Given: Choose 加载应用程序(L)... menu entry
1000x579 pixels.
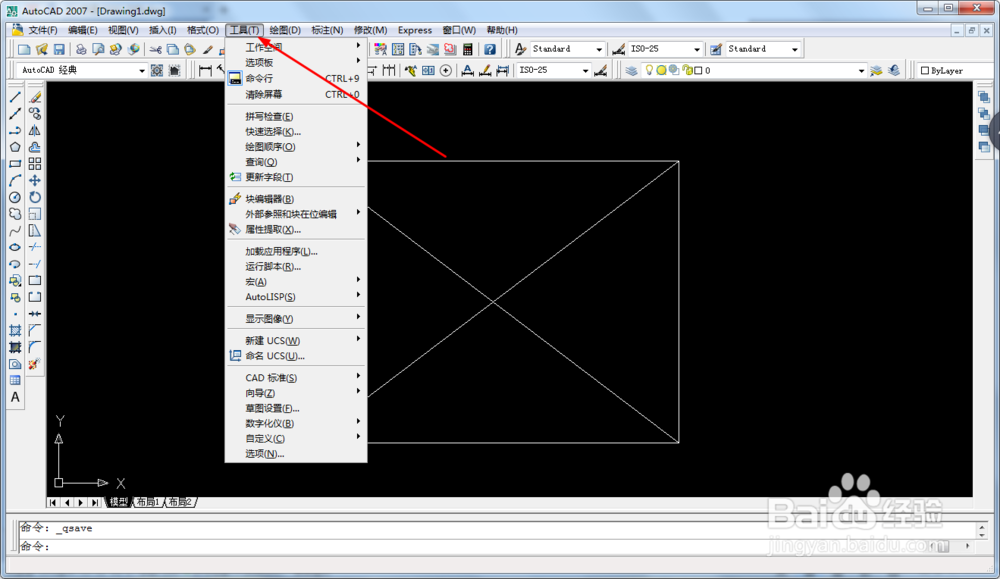Looking at the screenshot, I should click(x=296, y=251).
